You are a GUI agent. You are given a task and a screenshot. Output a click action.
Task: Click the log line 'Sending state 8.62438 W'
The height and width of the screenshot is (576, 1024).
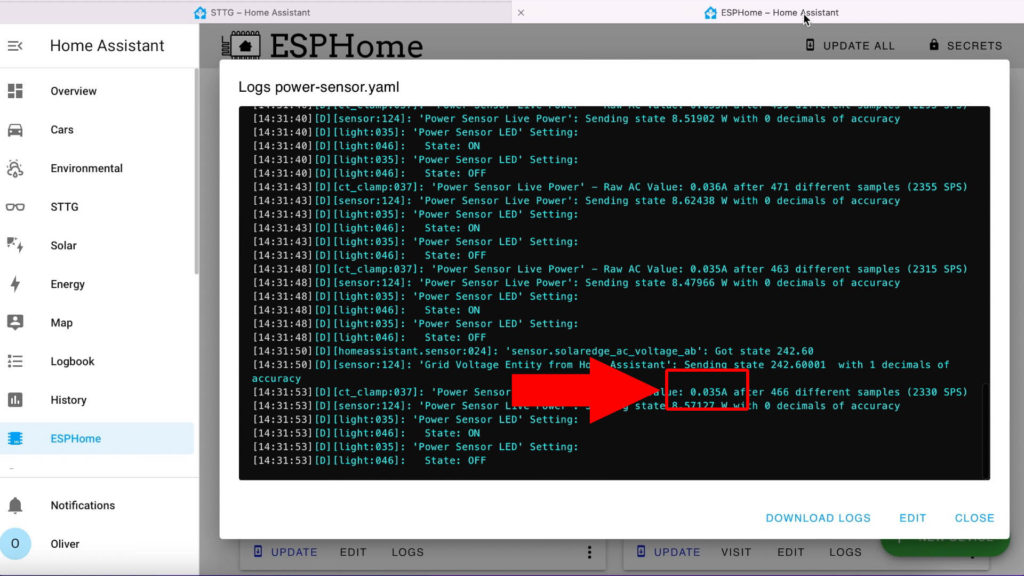[x=576, y=200]
